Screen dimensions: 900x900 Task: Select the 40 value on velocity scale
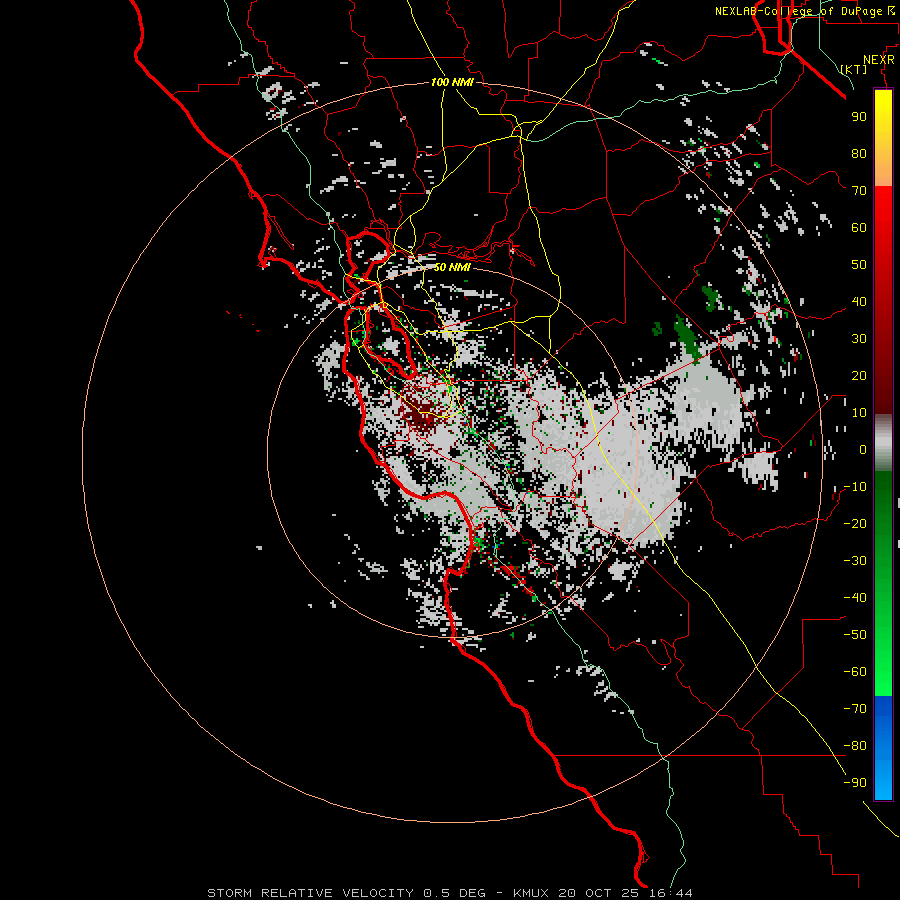[x=859, y=301]
